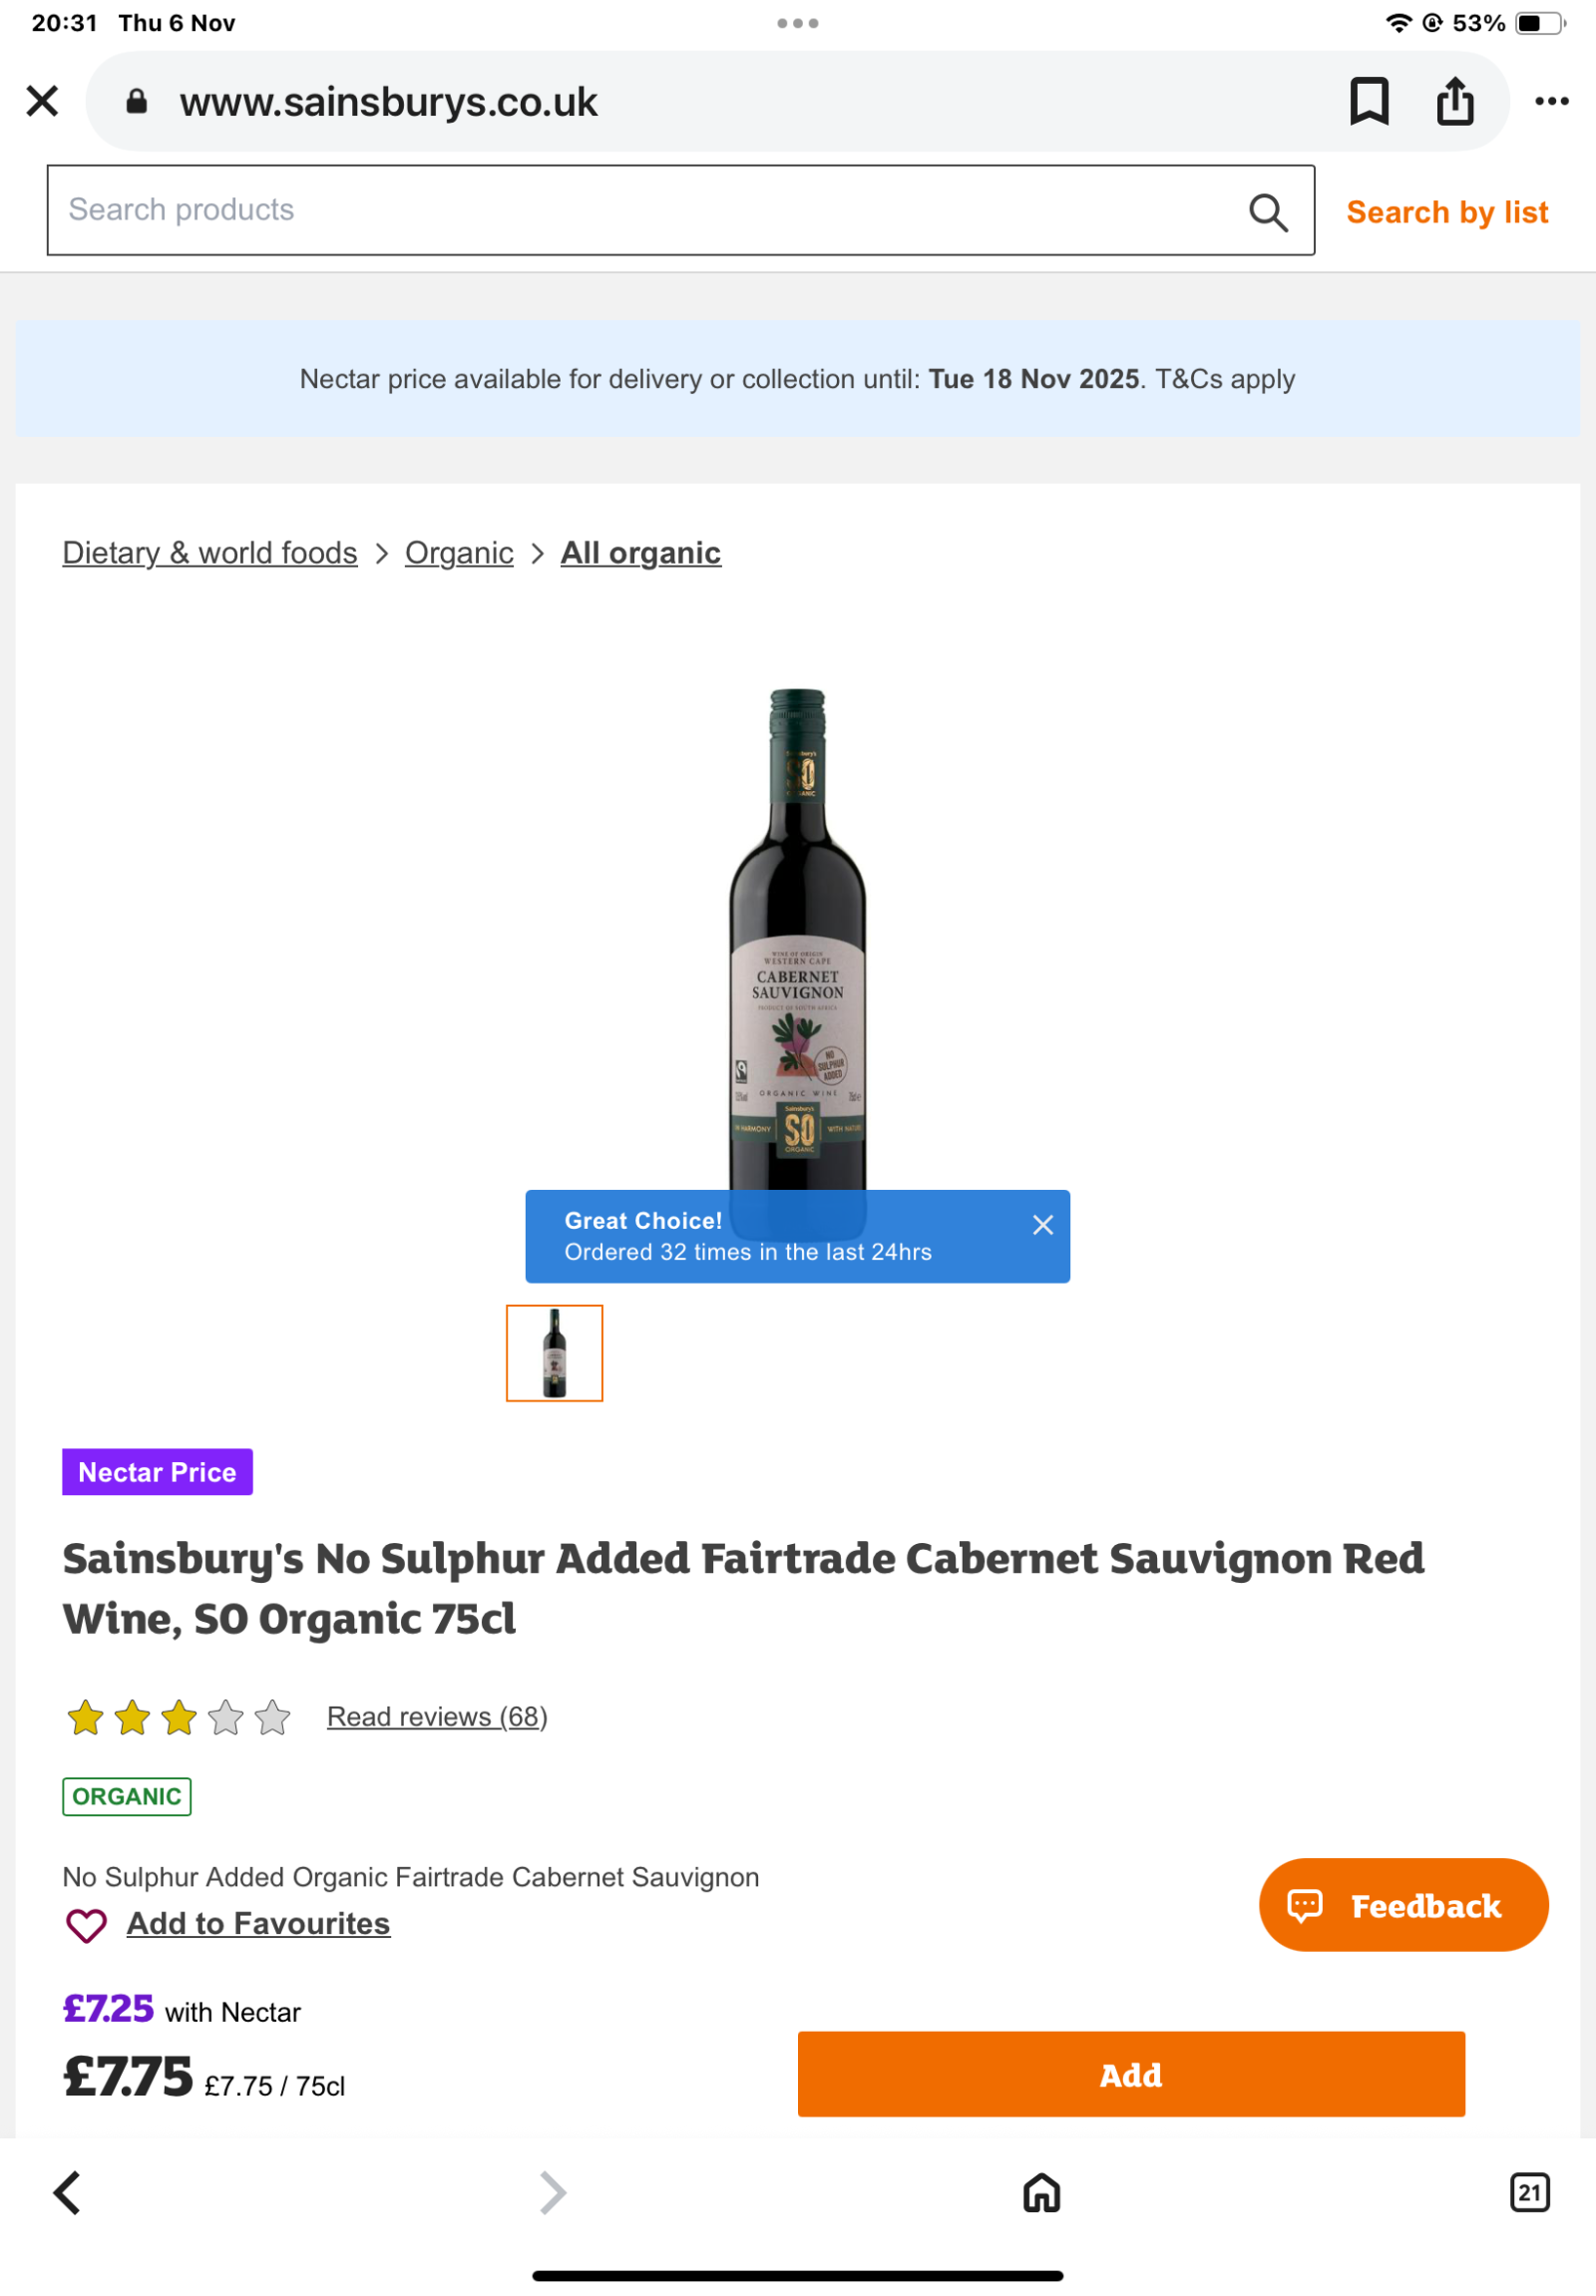Open the Organic breadcrumb link
The width and height of the screenshot is (1596, 2296).
click(459, 553)
